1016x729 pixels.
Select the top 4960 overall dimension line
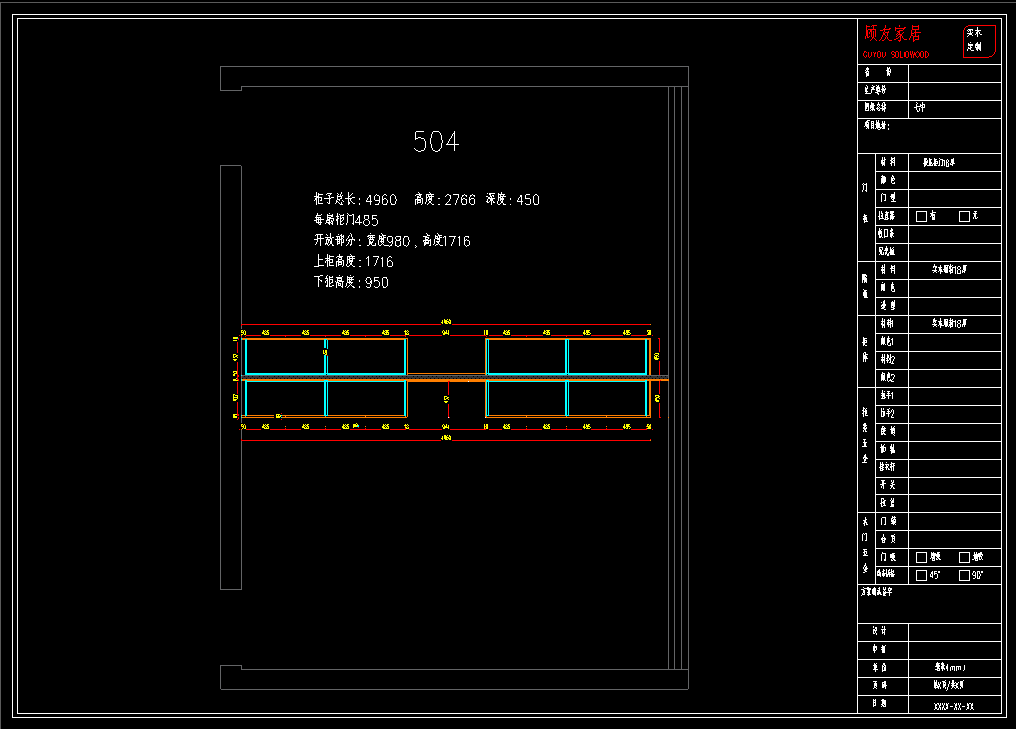pos(446,325)
